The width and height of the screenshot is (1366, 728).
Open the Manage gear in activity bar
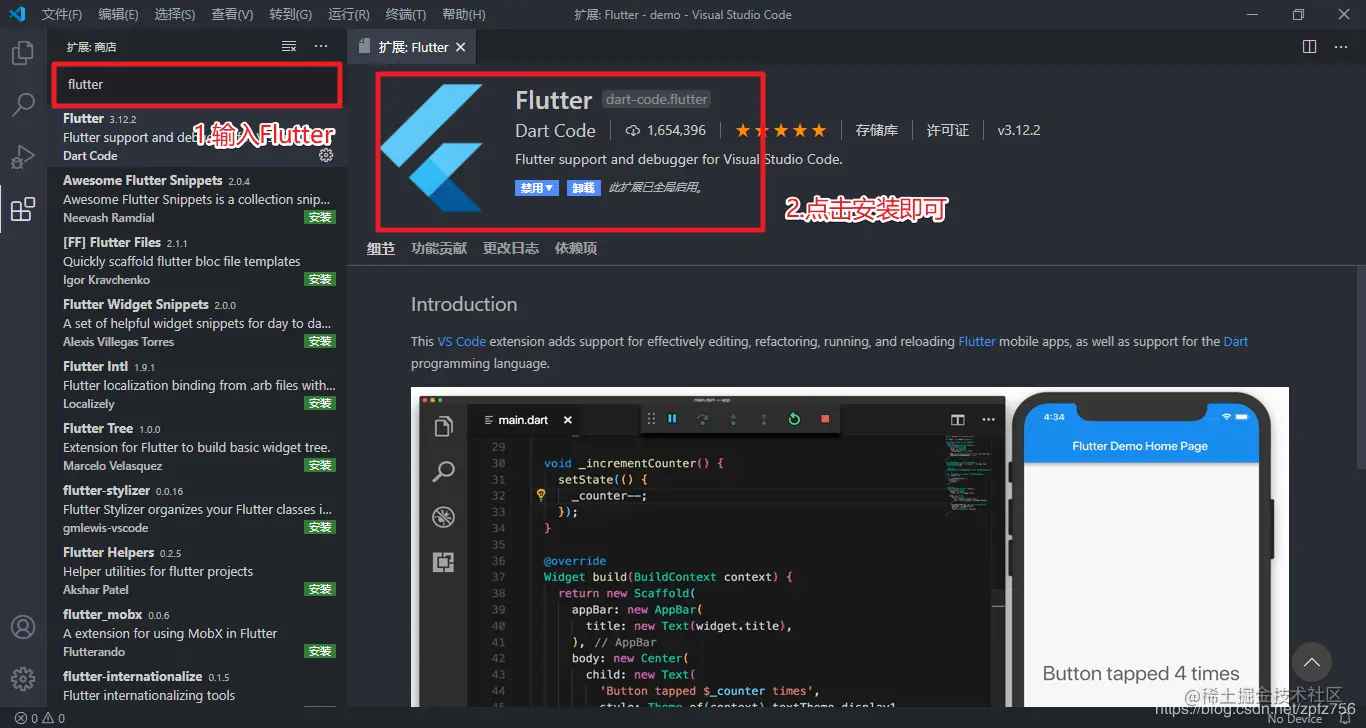click(22, 677)
